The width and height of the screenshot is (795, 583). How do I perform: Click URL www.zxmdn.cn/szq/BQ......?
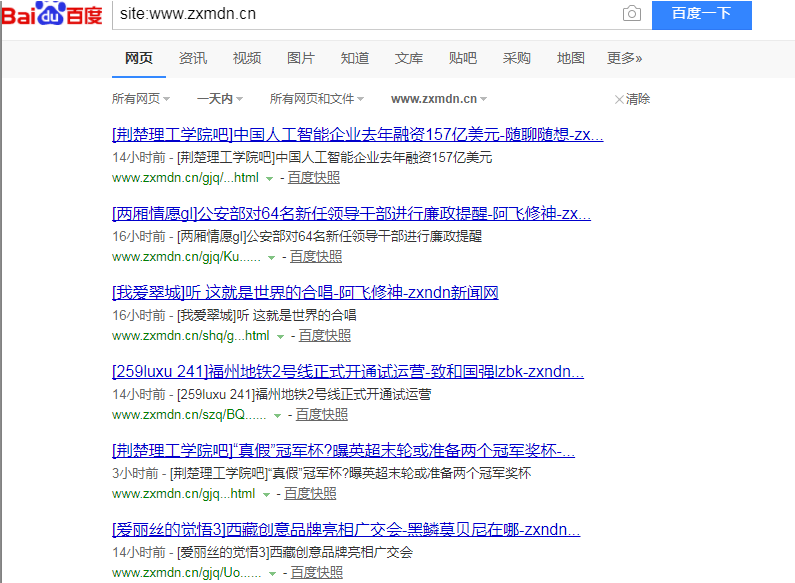coord(189,415)
